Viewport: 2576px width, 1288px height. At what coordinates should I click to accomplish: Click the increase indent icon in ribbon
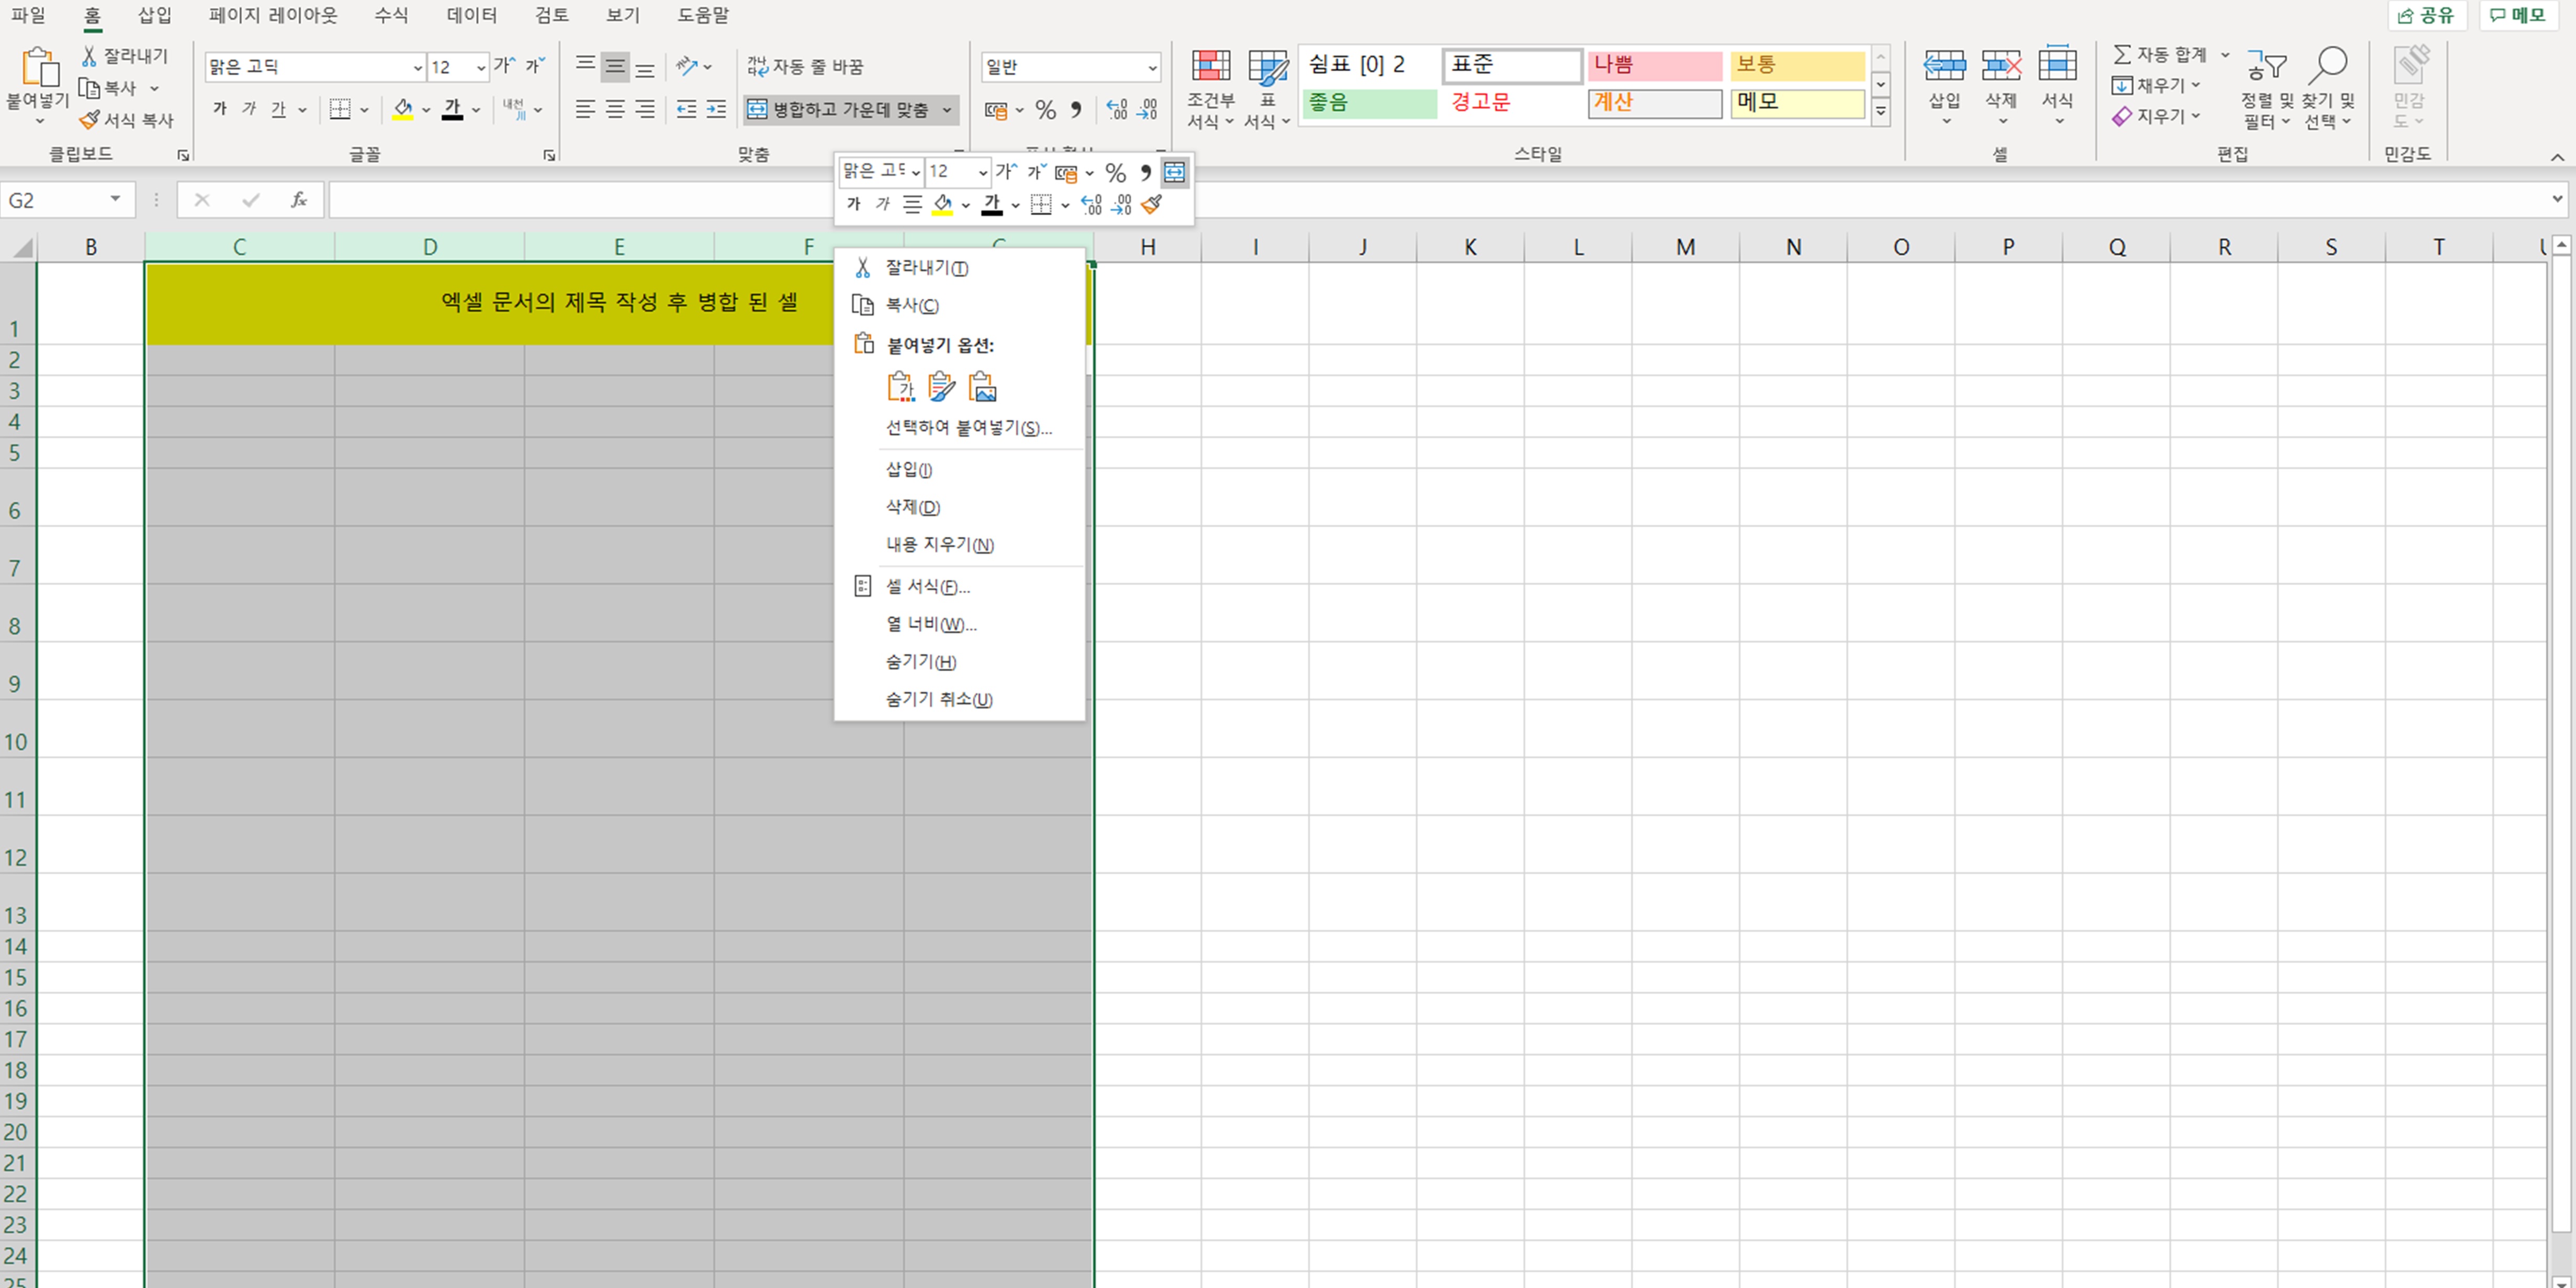tap(716, 110)
